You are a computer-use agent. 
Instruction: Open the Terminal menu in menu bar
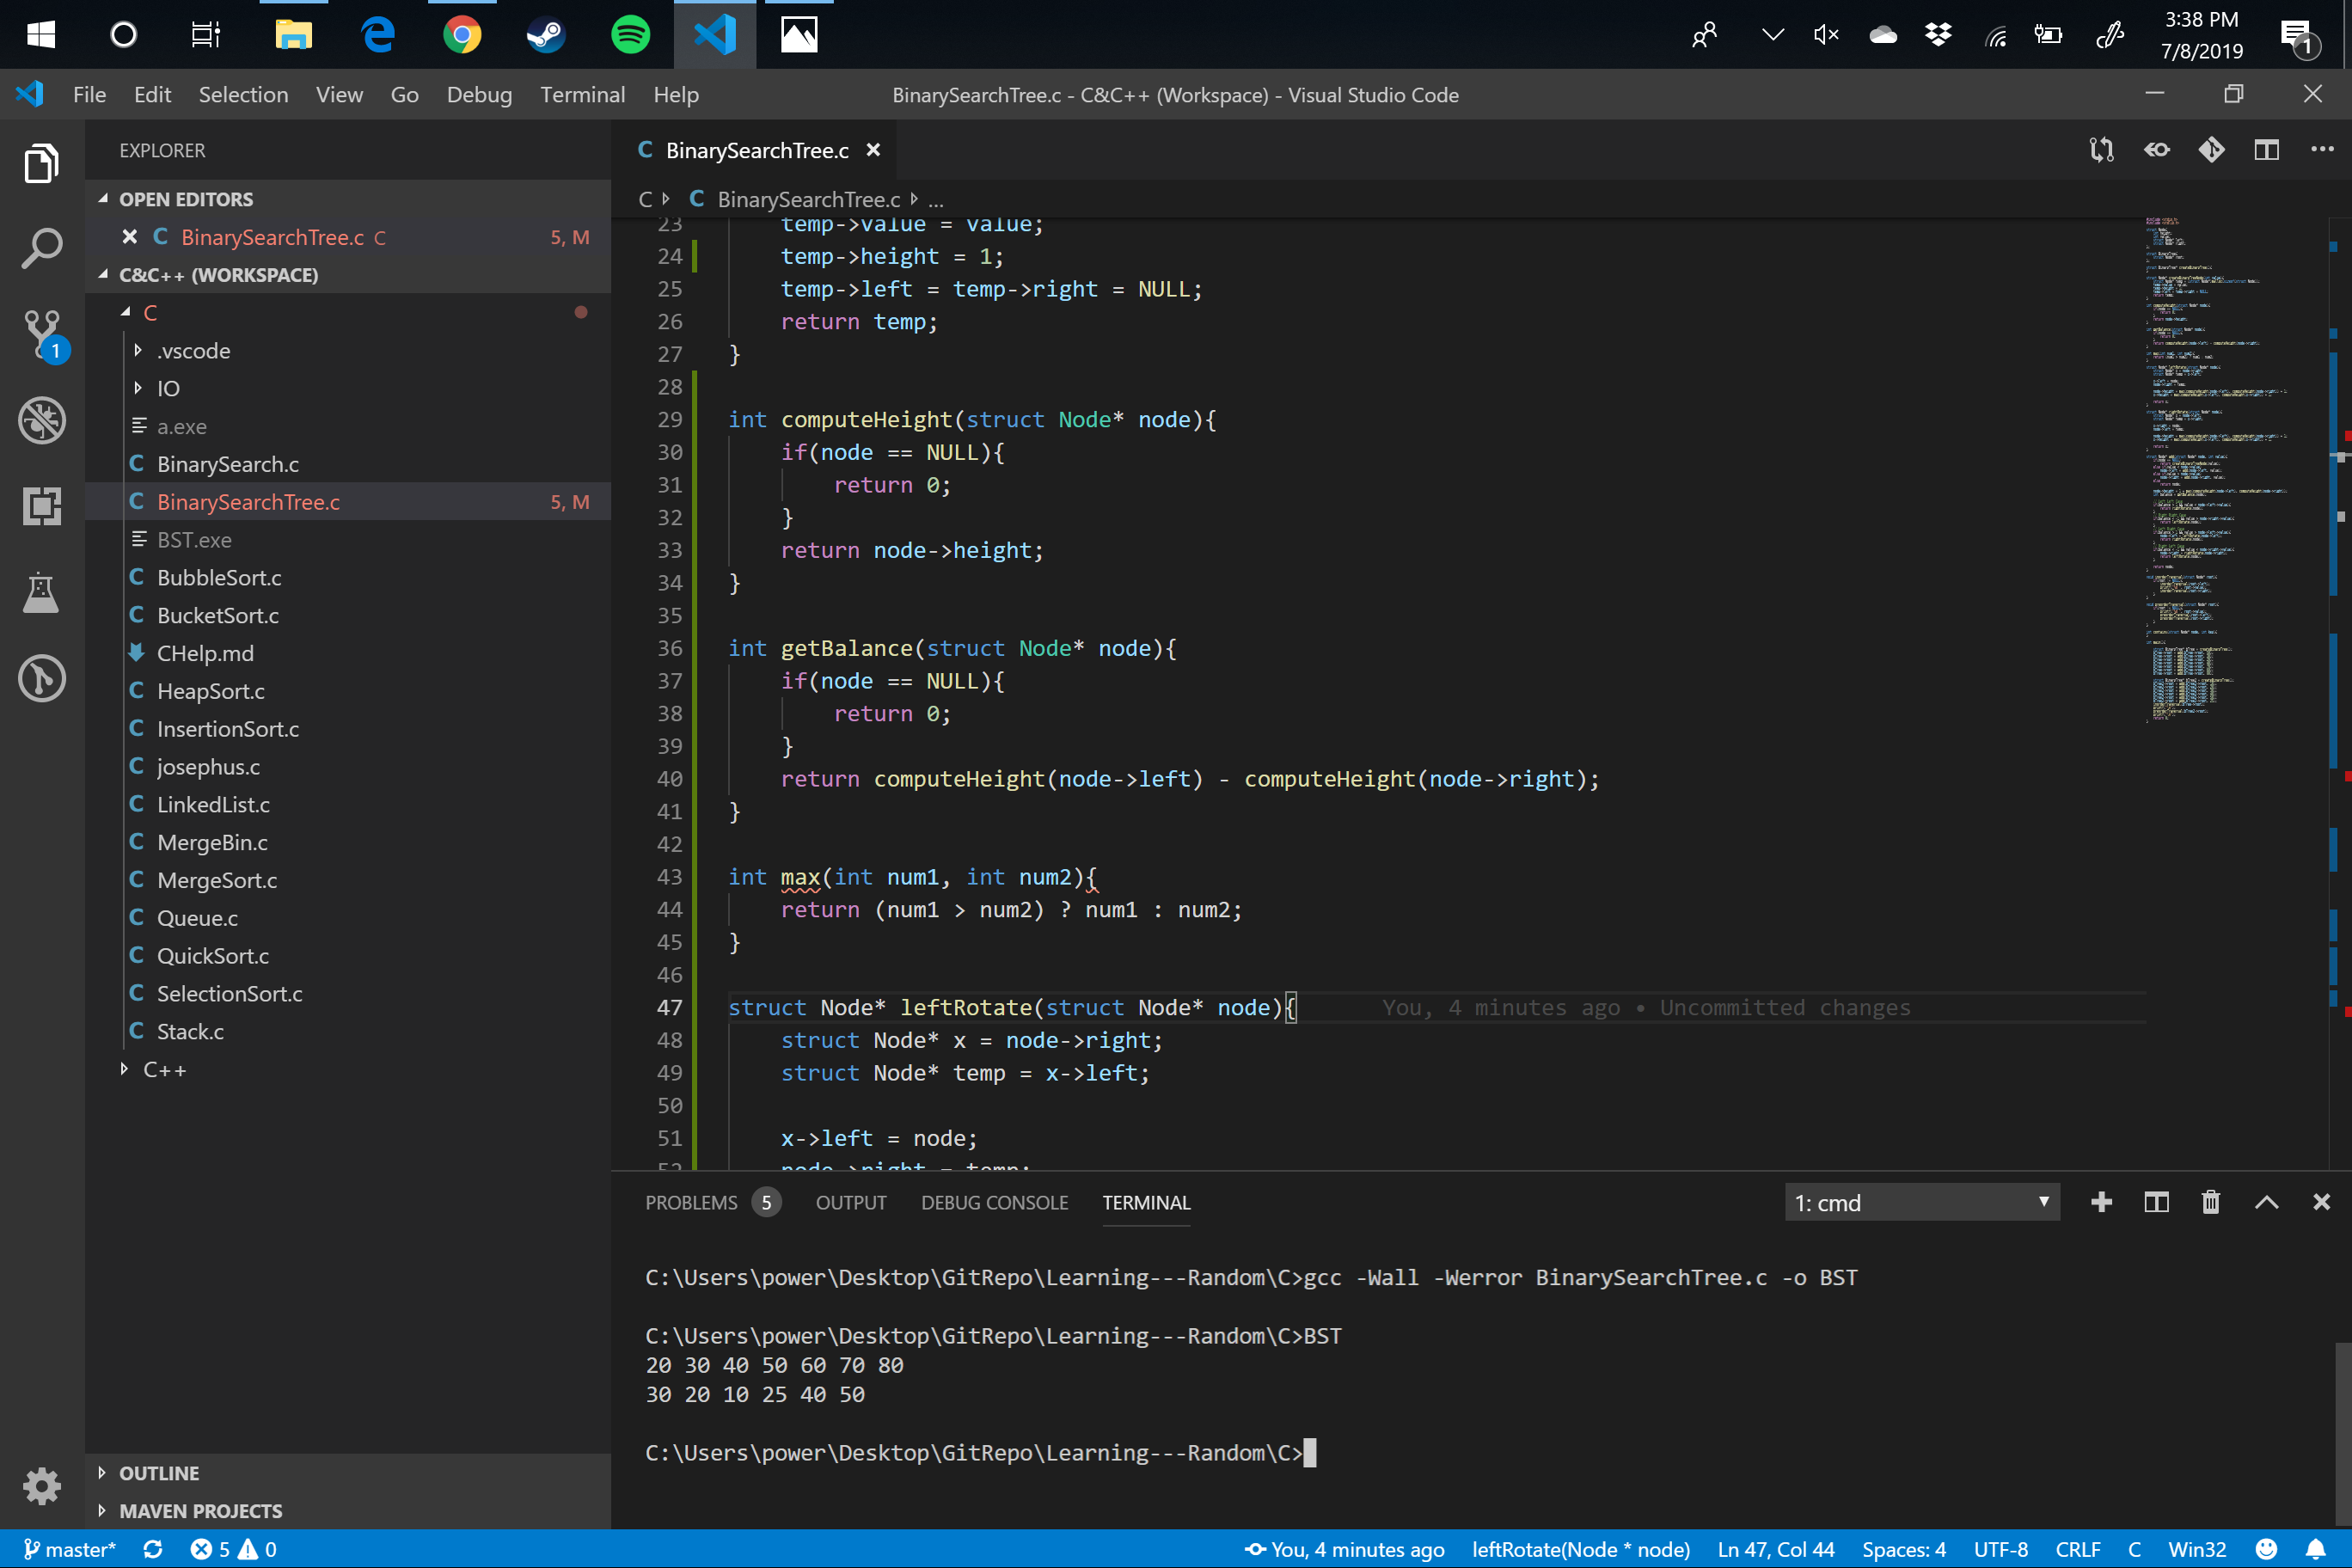[582, 94]
